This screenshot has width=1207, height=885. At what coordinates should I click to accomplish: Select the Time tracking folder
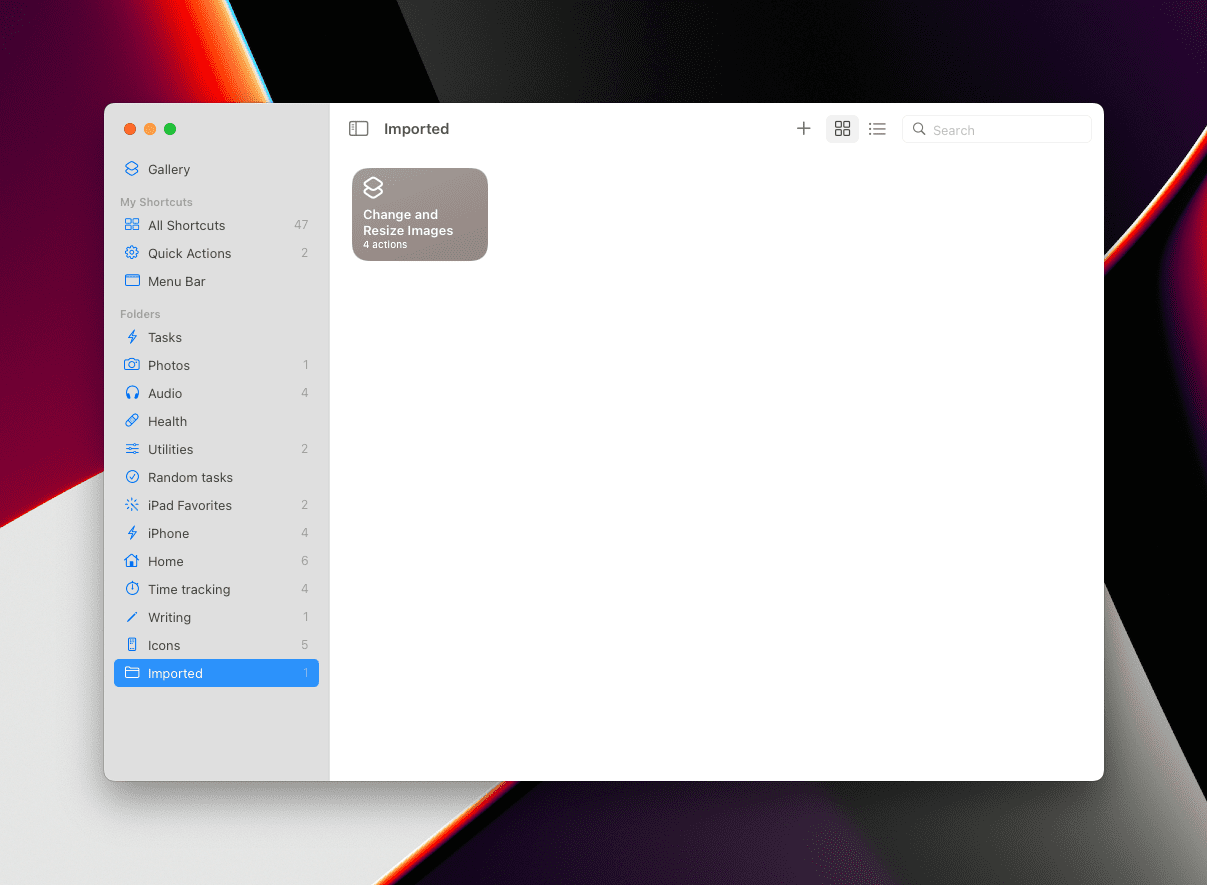[216, 589]
